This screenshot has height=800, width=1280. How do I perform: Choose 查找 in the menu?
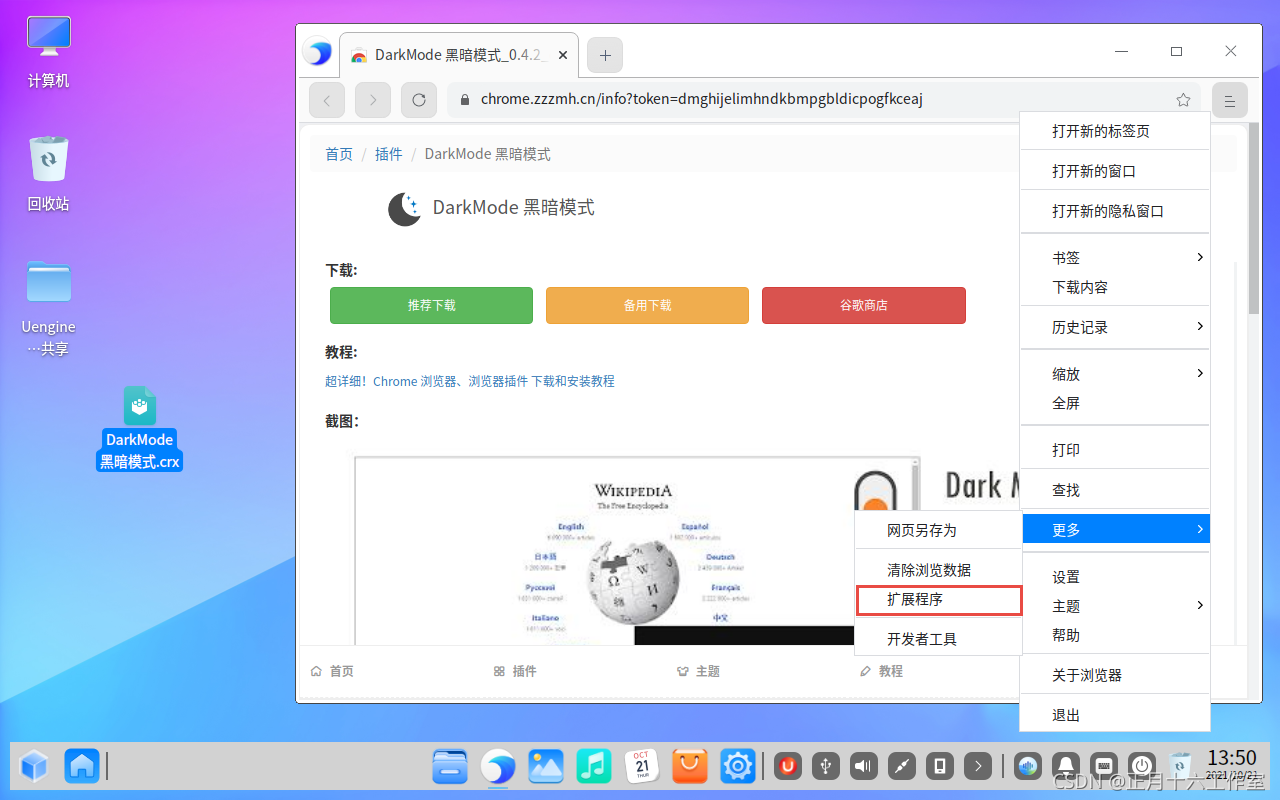click(x=1115, y=490)
